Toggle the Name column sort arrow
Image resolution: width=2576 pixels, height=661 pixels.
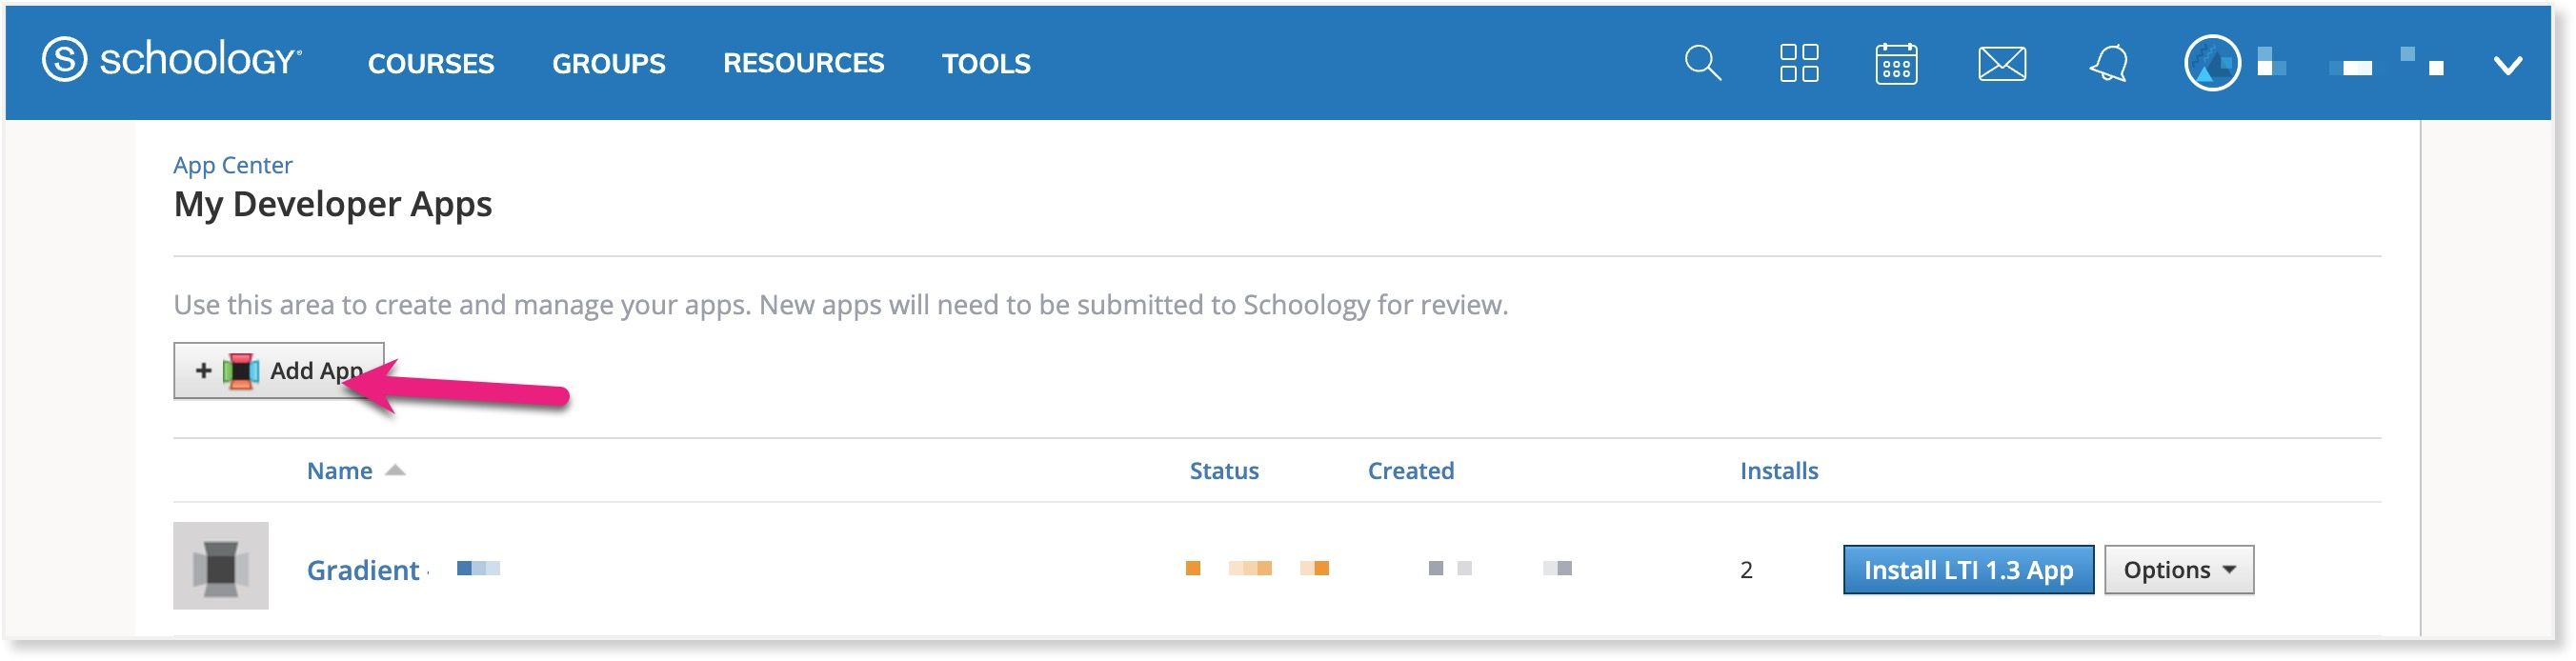395,470
